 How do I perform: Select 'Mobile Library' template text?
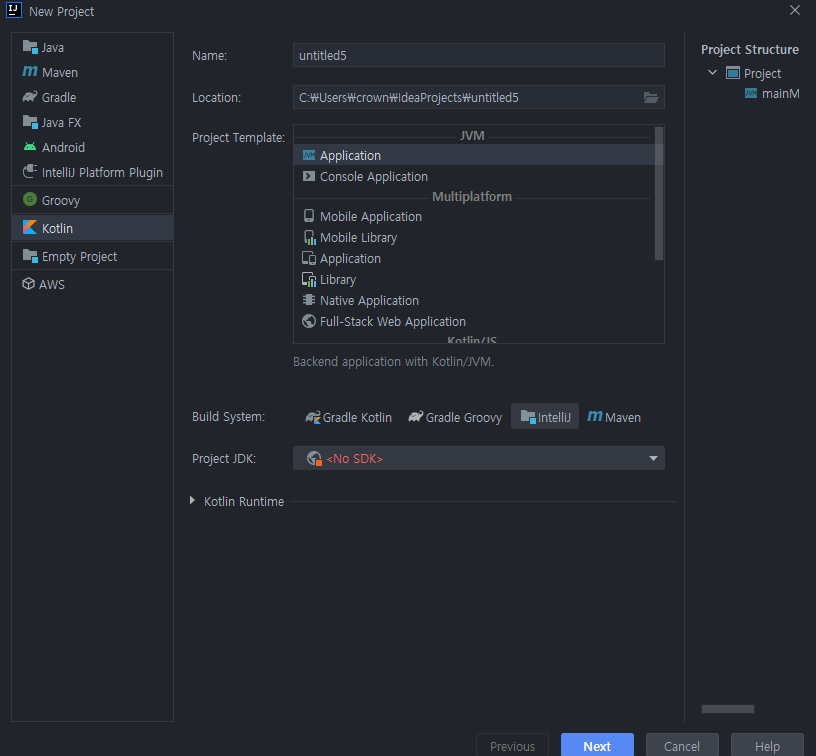pyautogui.click(x=359, y=238)
